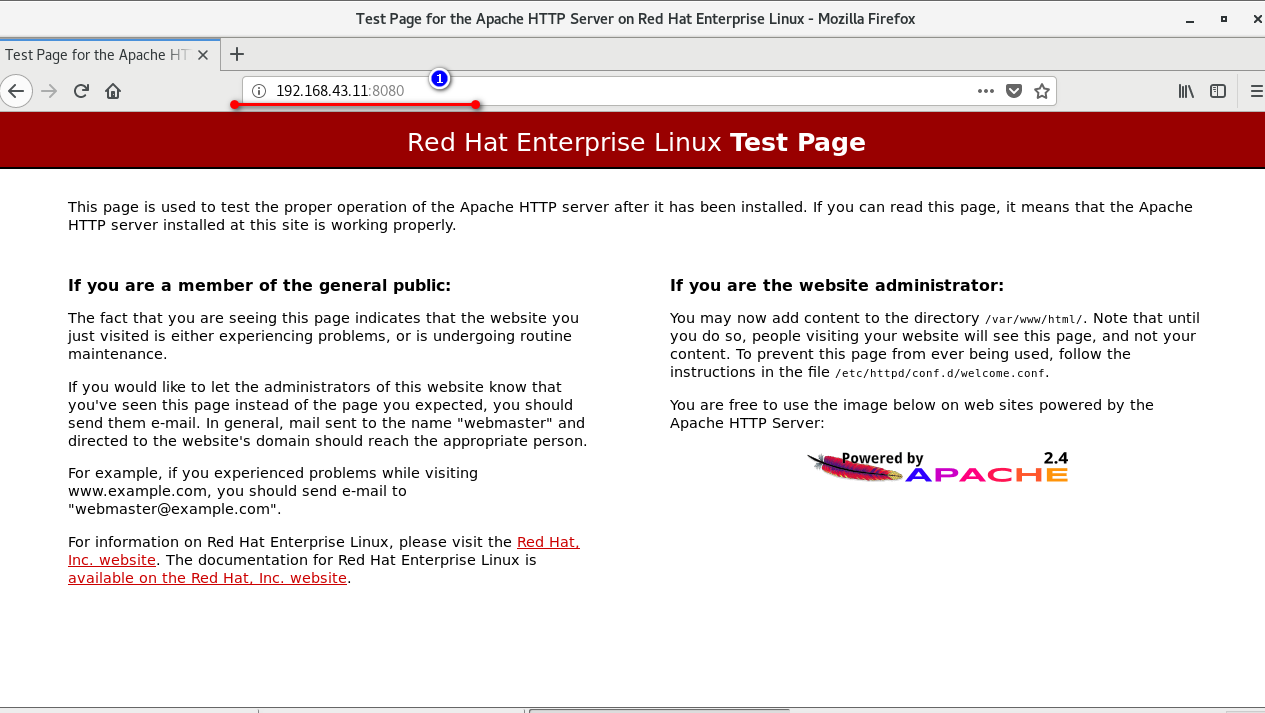Focus the address bar showing 192.168.43.11:8080
Viewport: 1265px width, 713px height.
coord(648,91)
